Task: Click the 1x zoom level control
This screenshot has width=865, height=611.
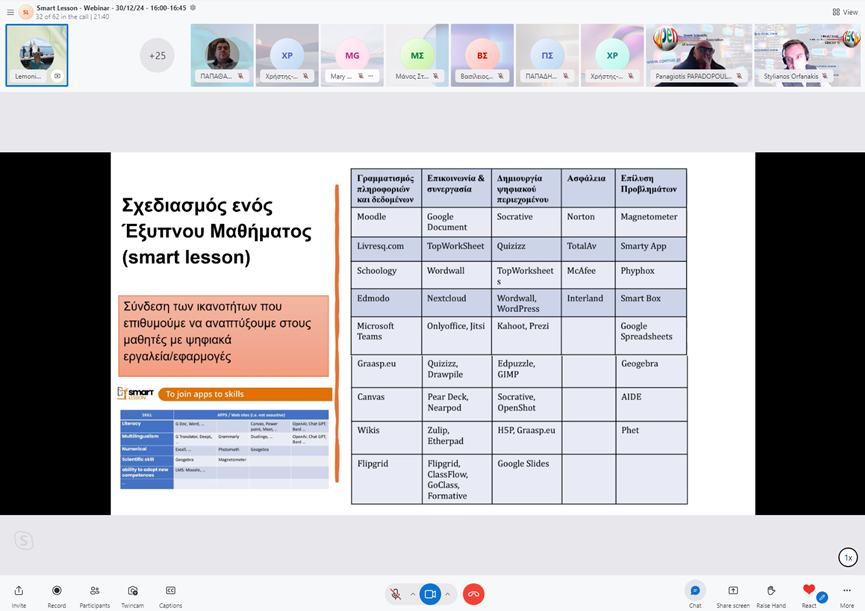Action: (847, 557)
